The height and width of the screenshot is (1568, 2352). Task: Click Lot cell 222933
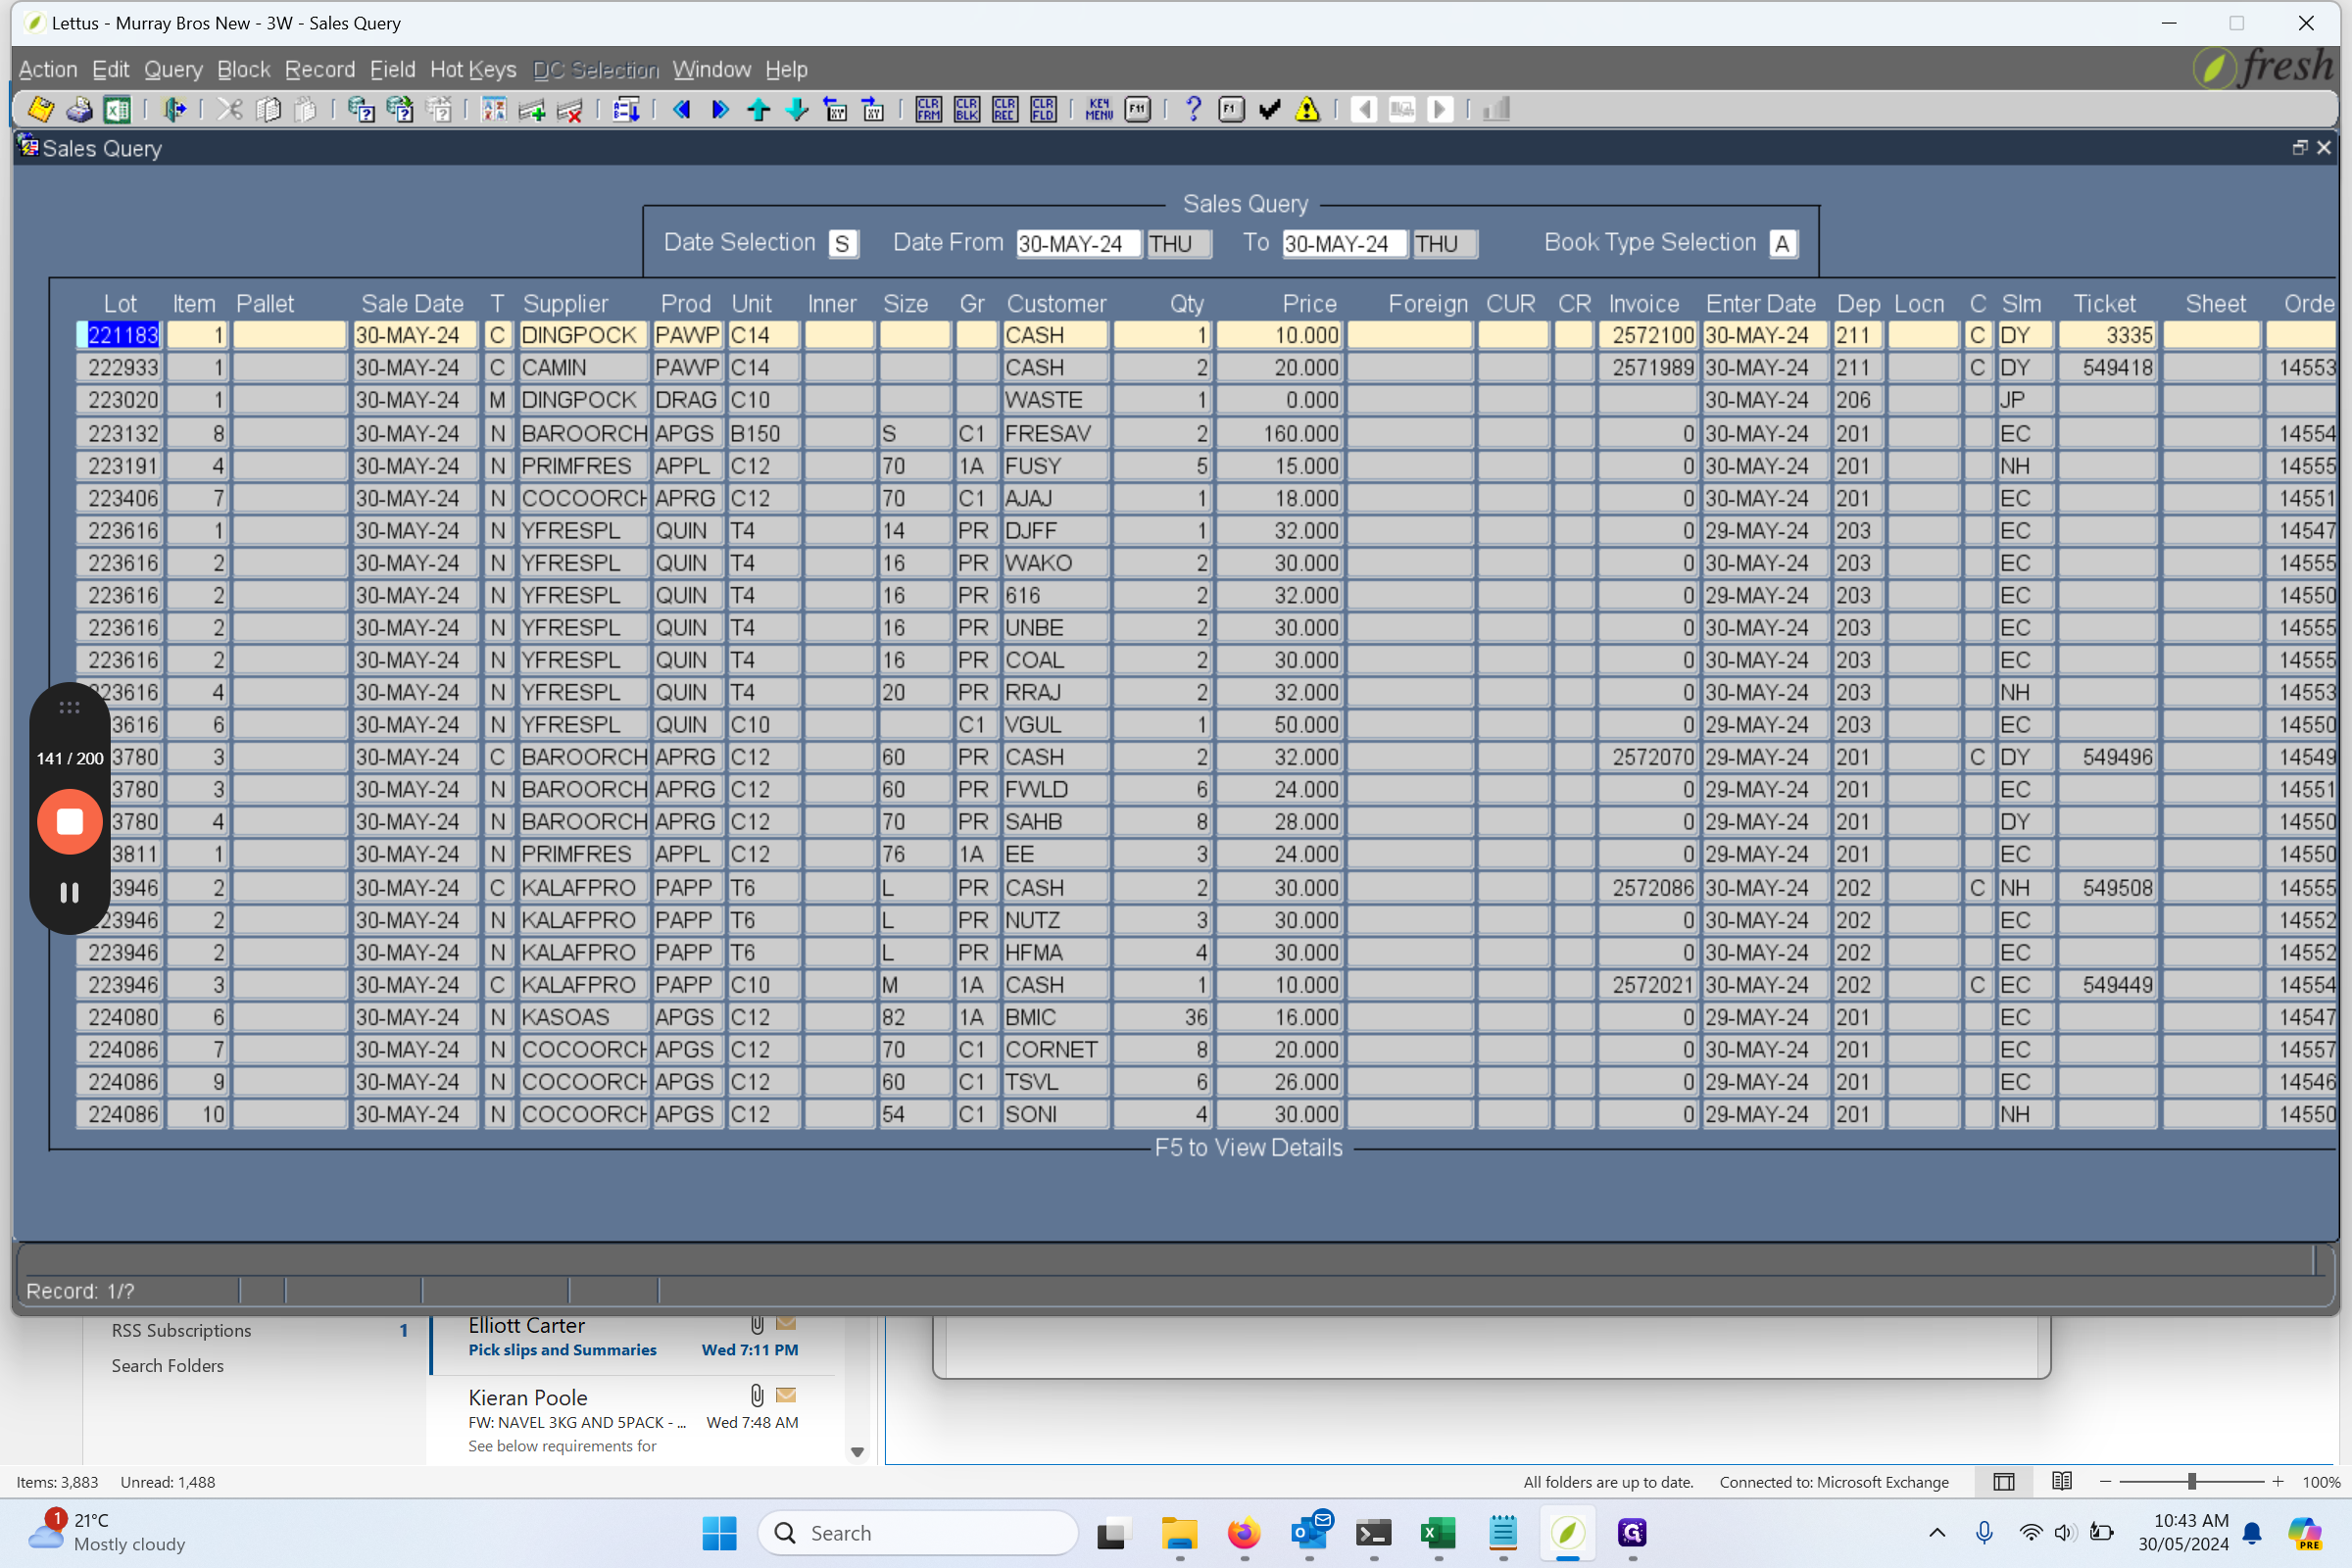120,367
